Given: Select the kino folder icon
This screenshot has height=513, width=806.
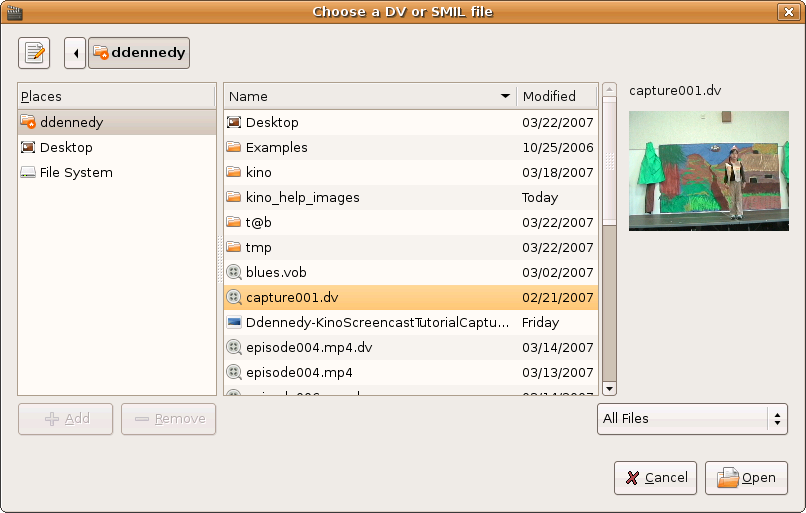Looking at the screenshot, I should coord(234,172).
